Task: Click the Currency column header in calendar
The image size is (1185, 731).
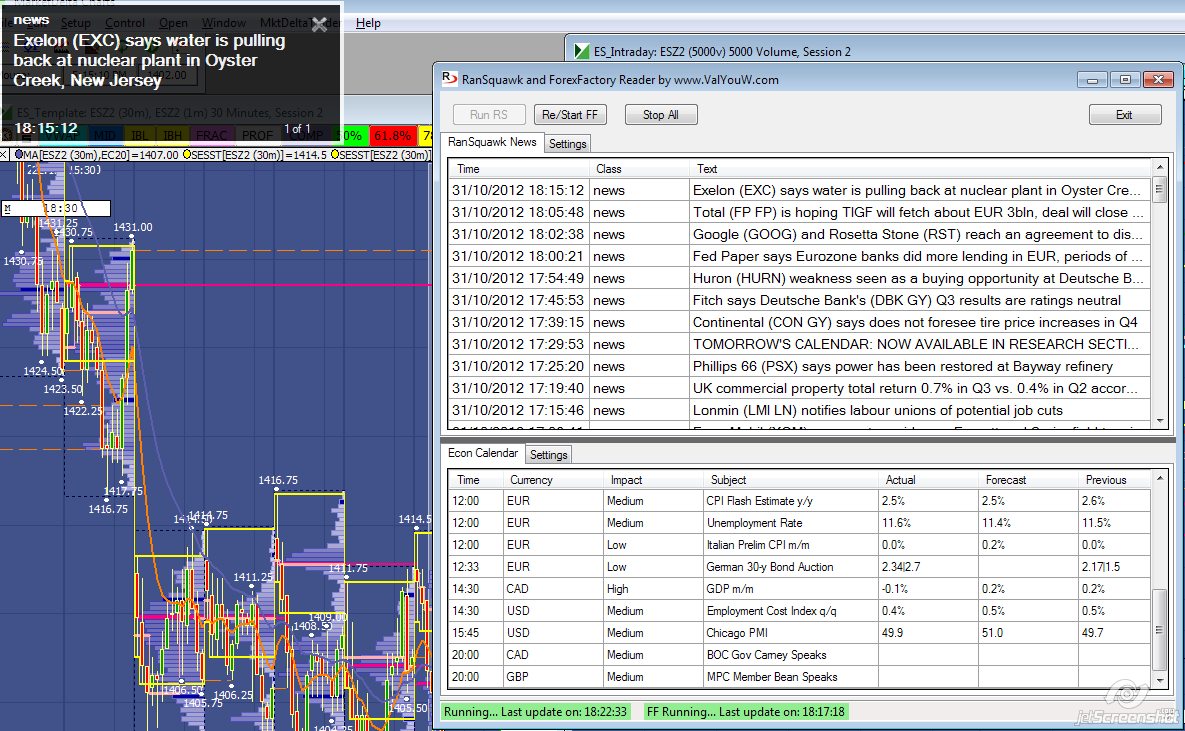Action: (552, 480)
